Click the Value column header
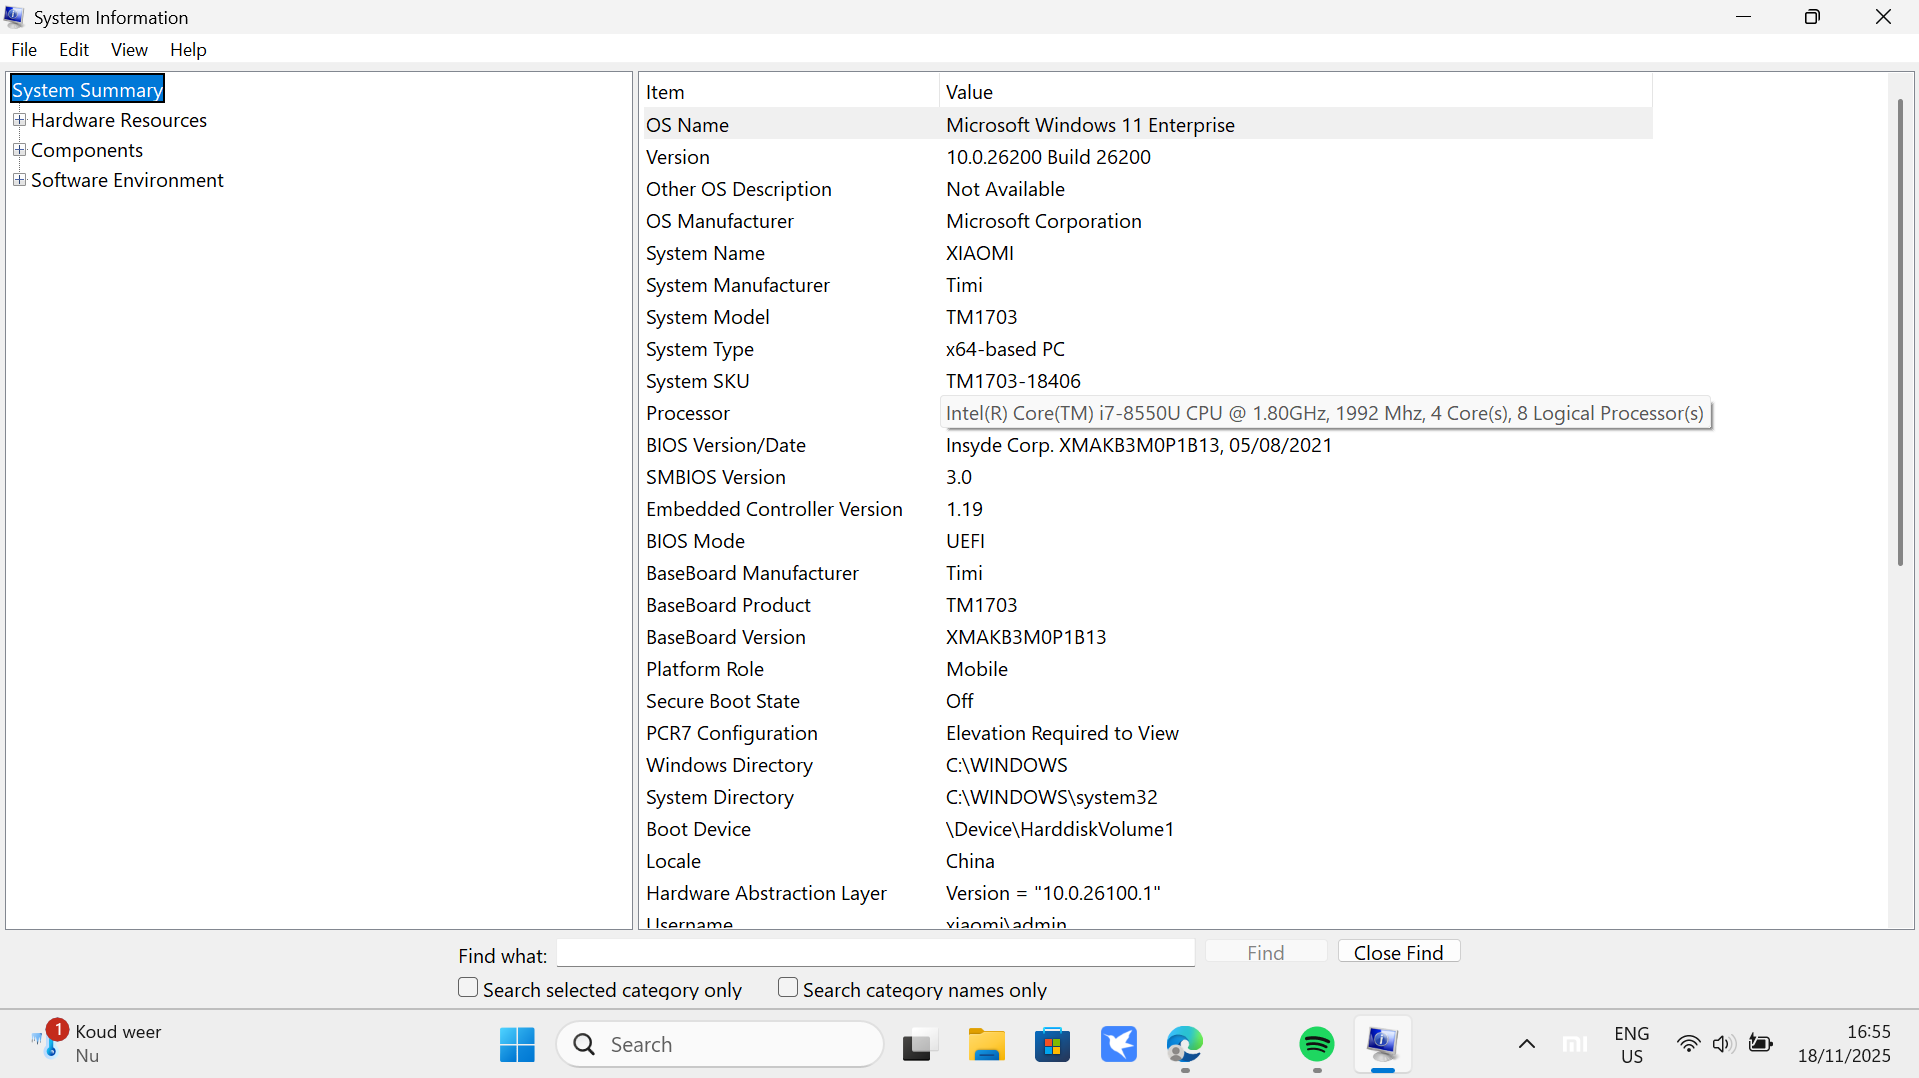 [1296, 92]
